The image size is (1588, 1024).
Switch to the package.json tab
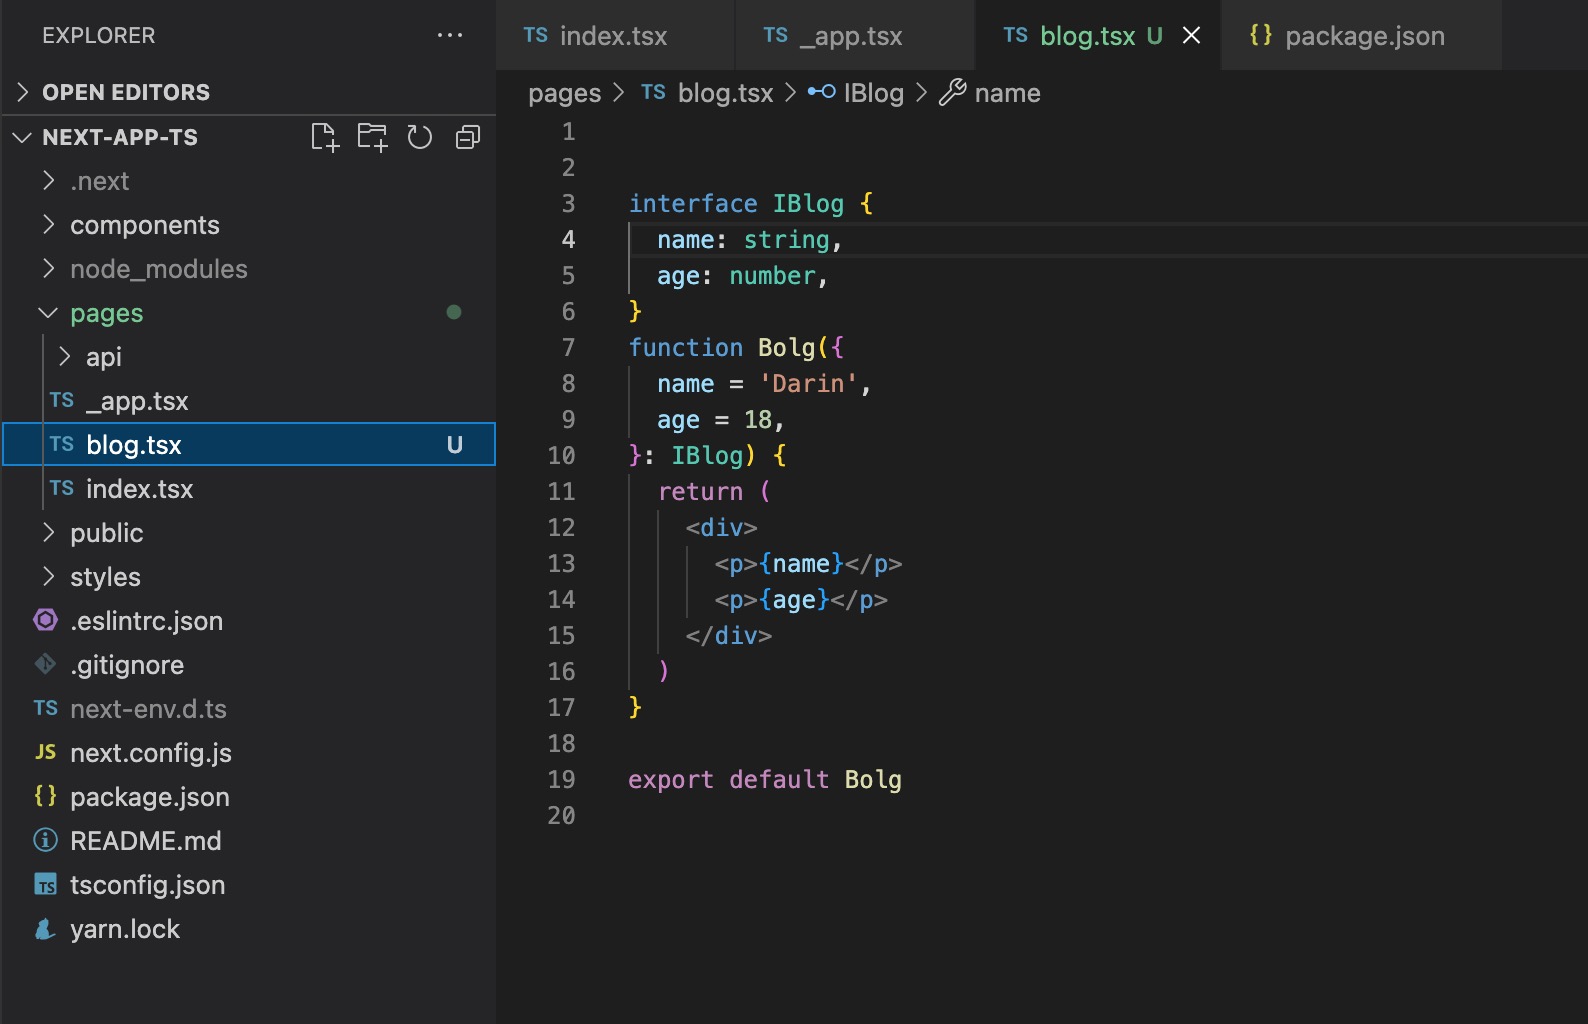coord(1362,35)
